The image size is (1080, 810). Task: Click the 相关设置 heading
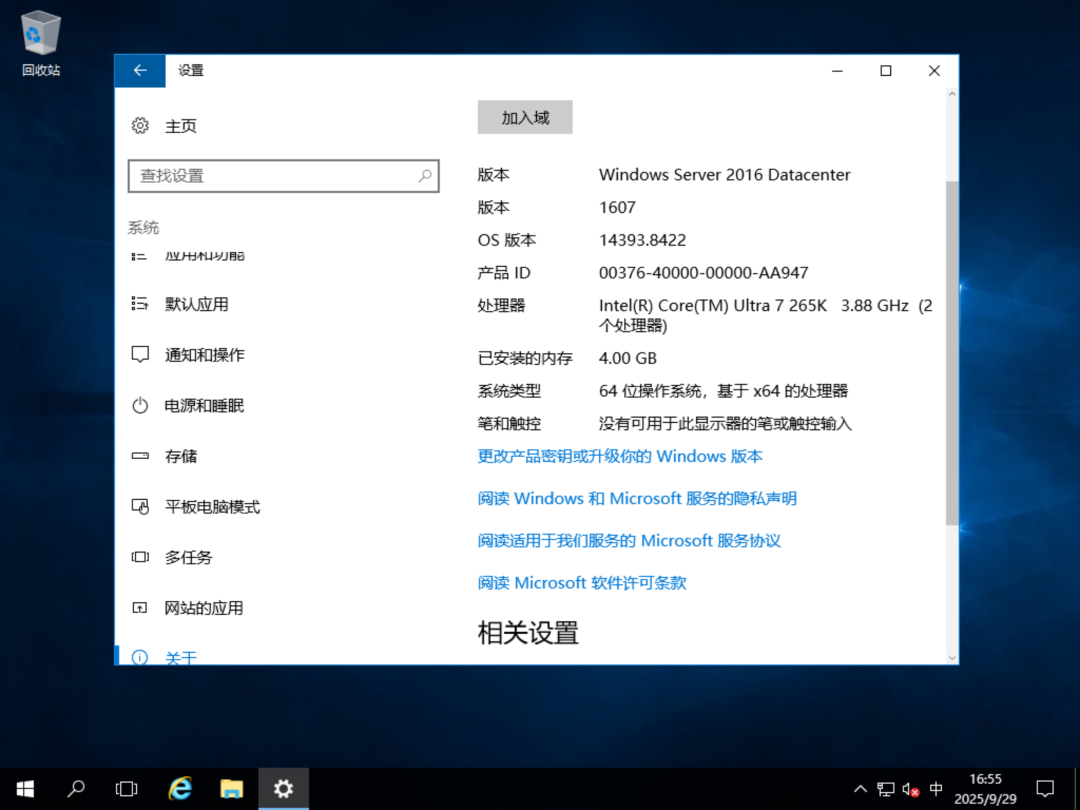point(528,632)
